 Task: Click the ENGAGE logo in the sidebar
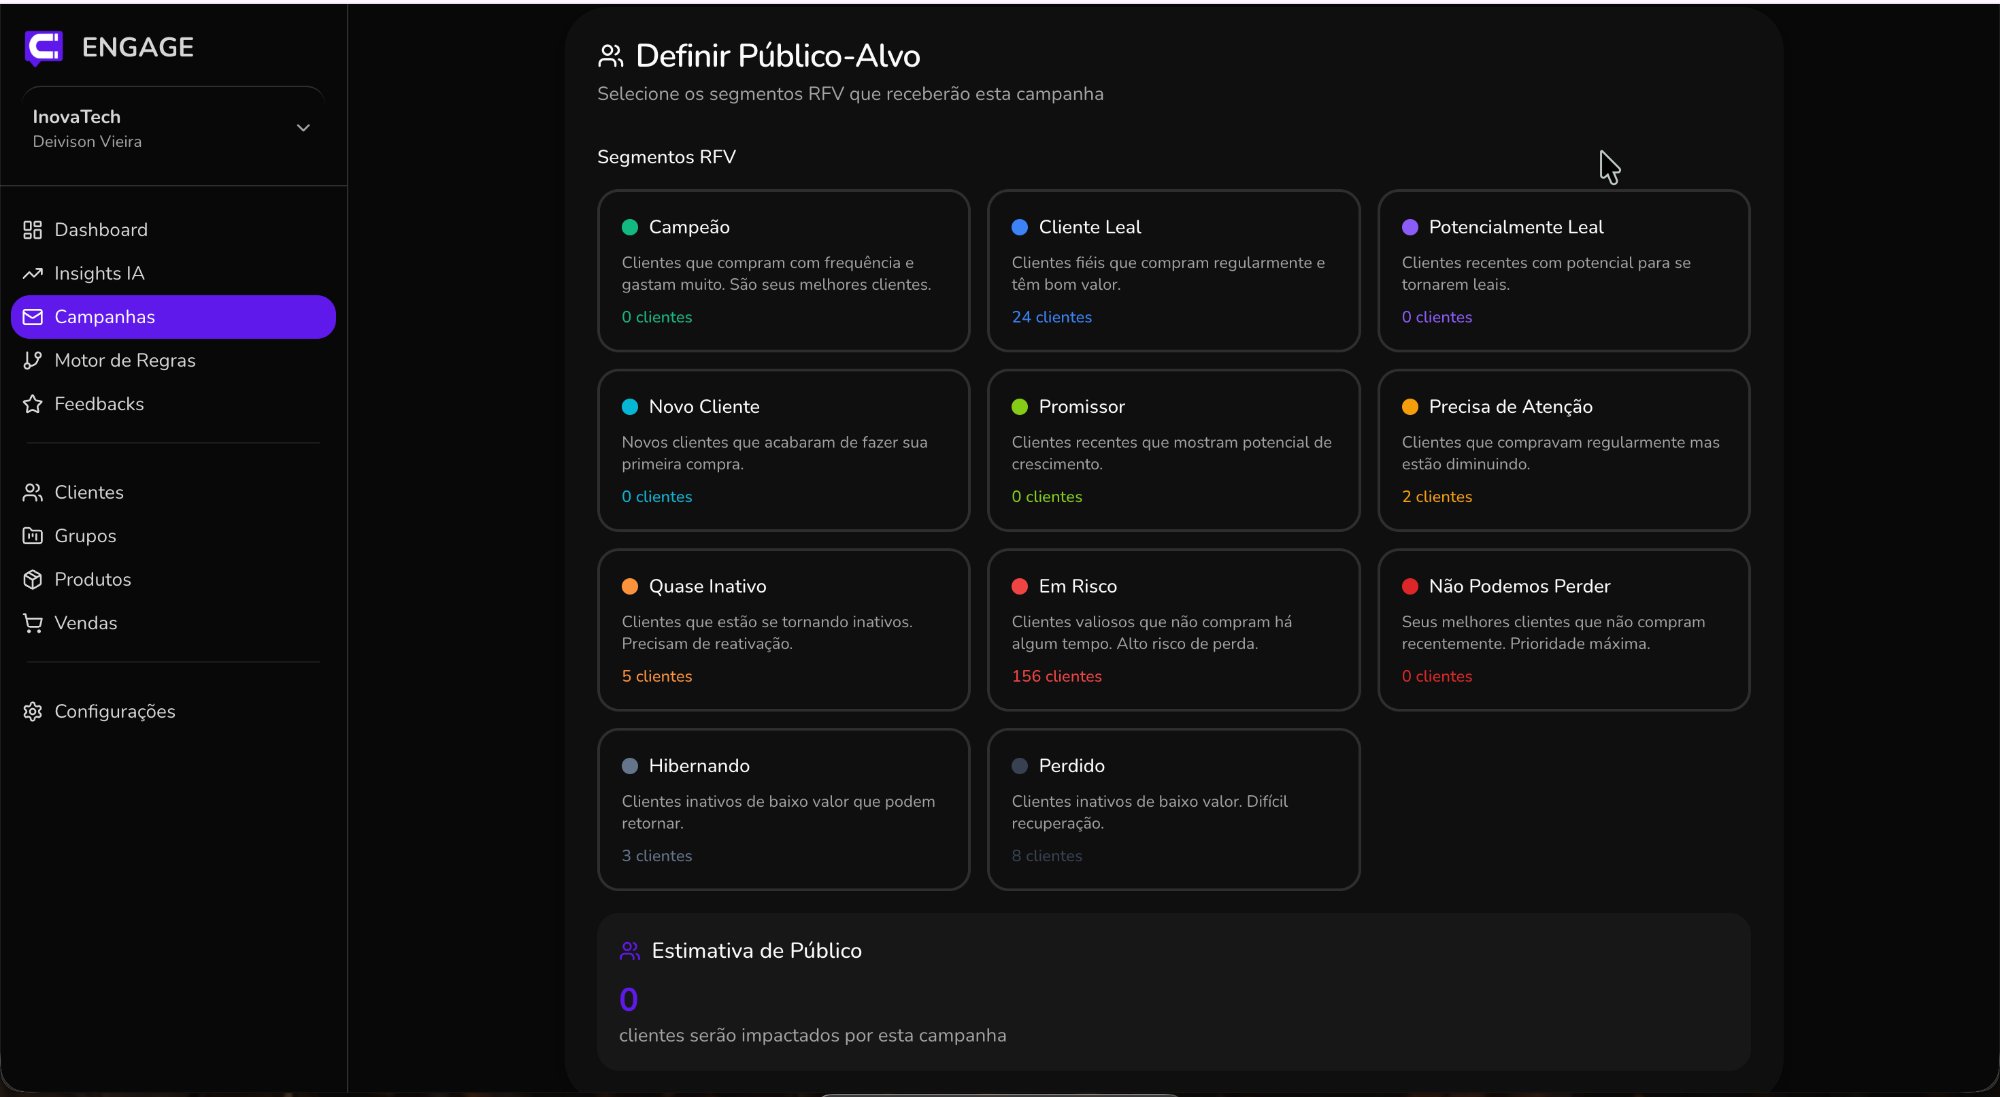(110, 46)
